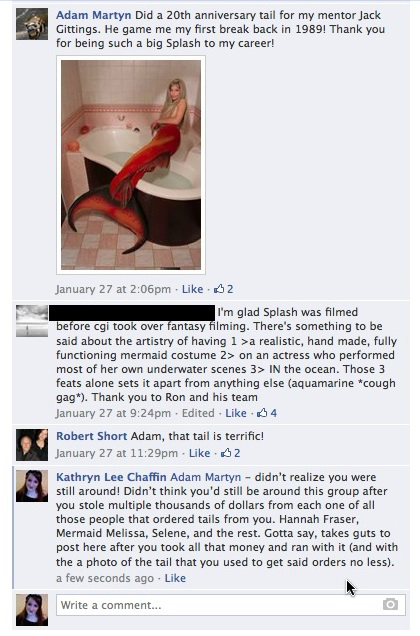Click the Write a comment field
Image resolution: width=420 pixels, height=636 pixels.
pos(230,605)
